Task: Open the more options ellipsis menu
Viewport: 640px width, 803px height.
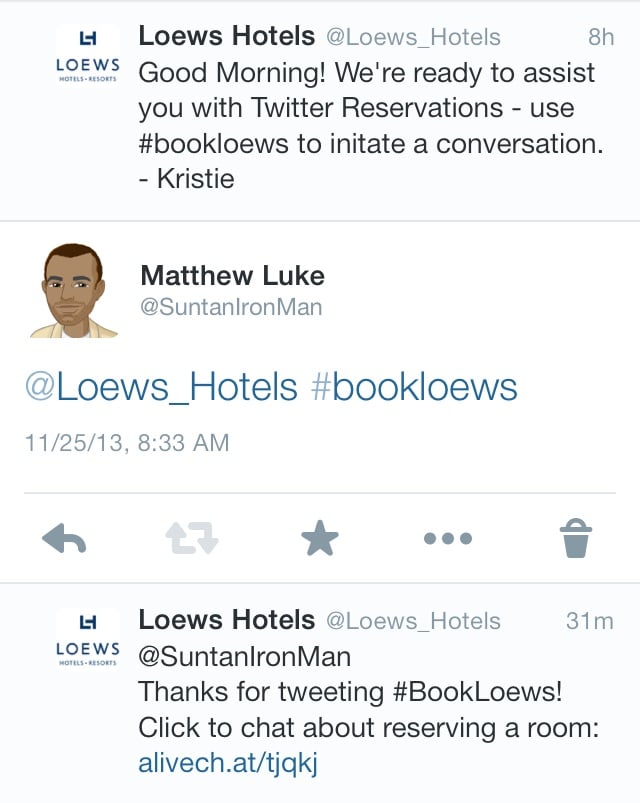Action: point(448,540)
